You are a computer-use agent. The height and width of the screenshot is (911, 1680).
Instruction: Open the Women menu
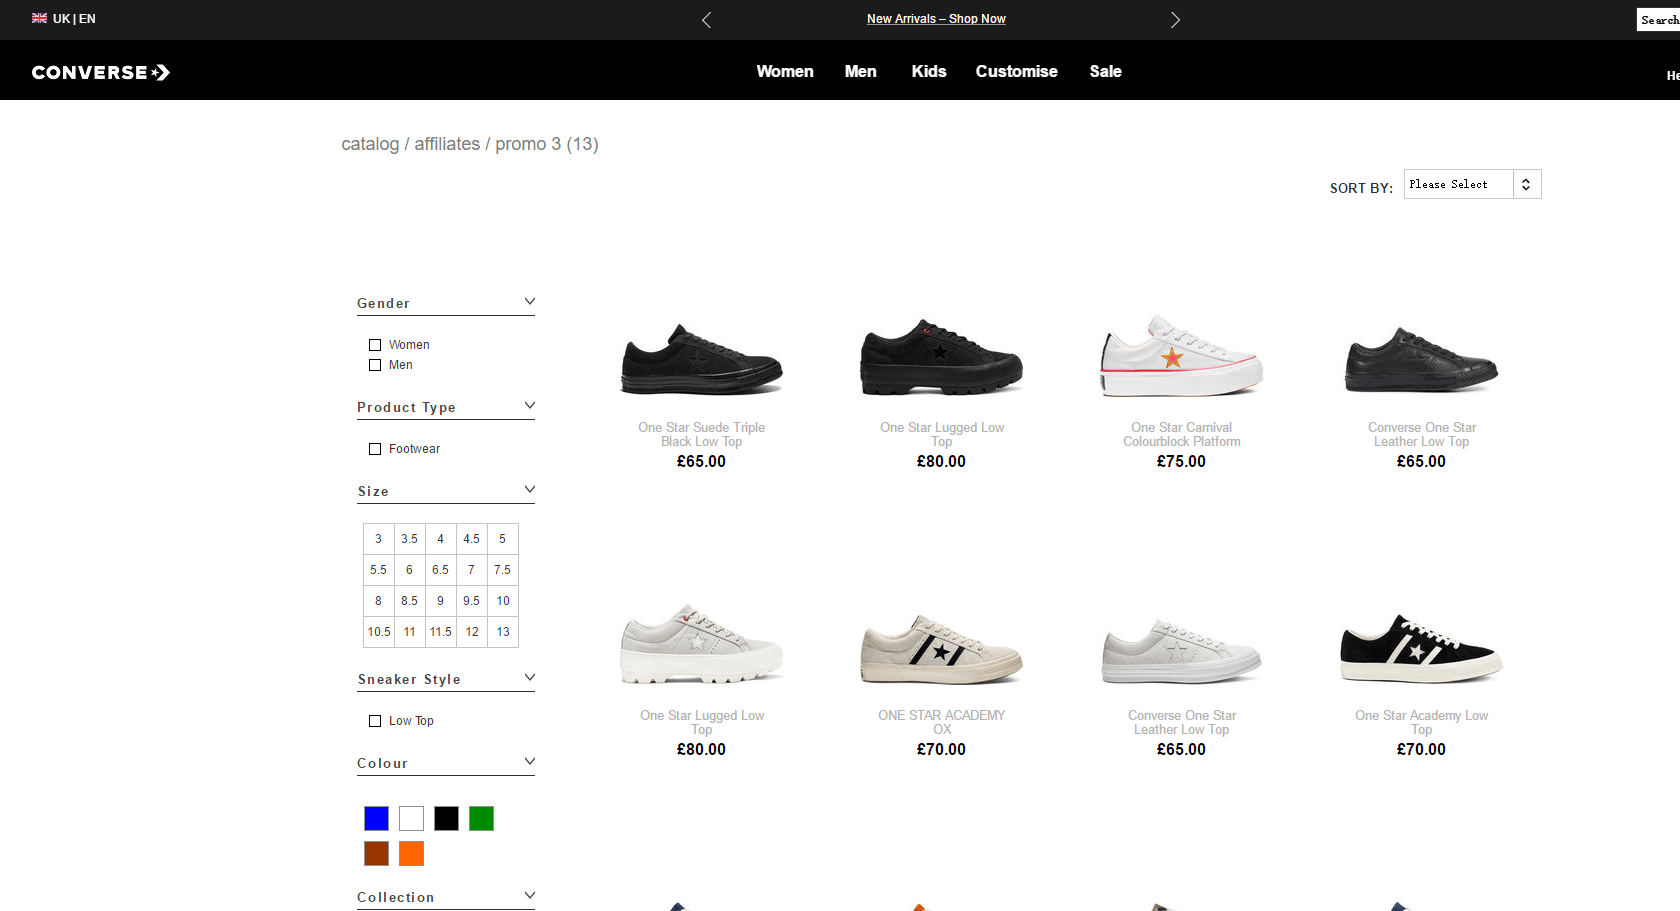[785, 71]
